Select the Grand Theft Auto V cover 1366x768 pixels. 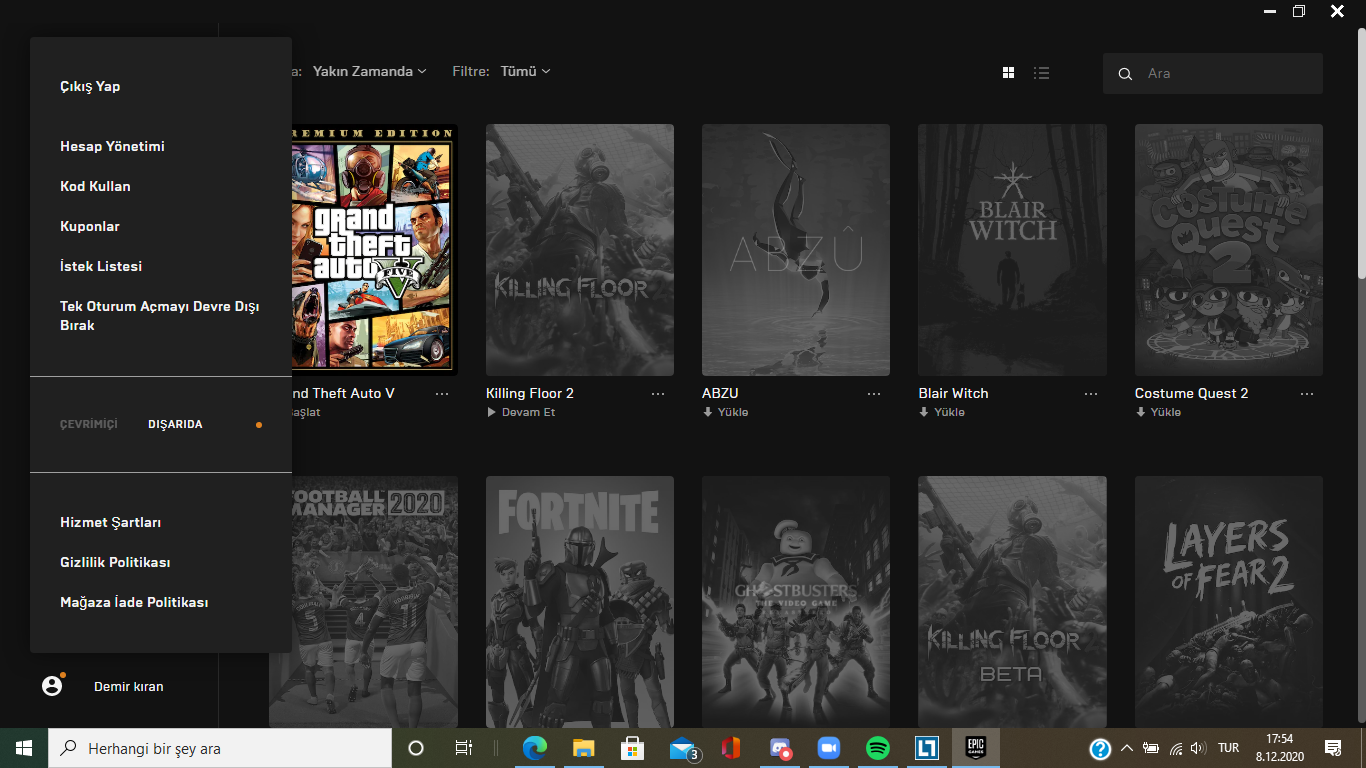(x=374, y=250)
